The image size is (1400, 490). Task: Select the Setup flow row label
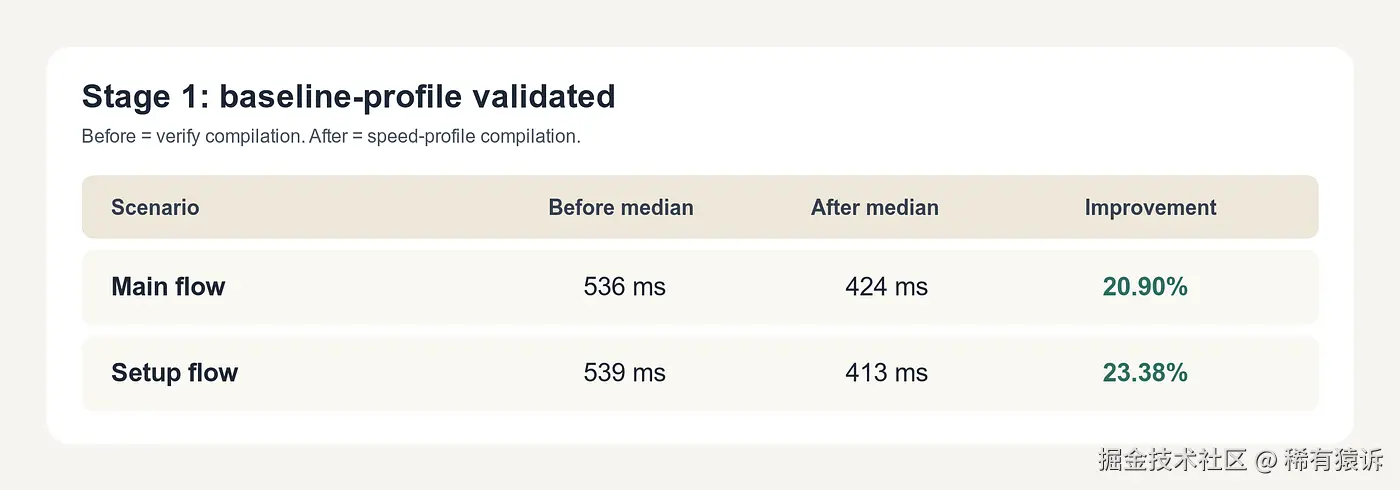point(175,373)
